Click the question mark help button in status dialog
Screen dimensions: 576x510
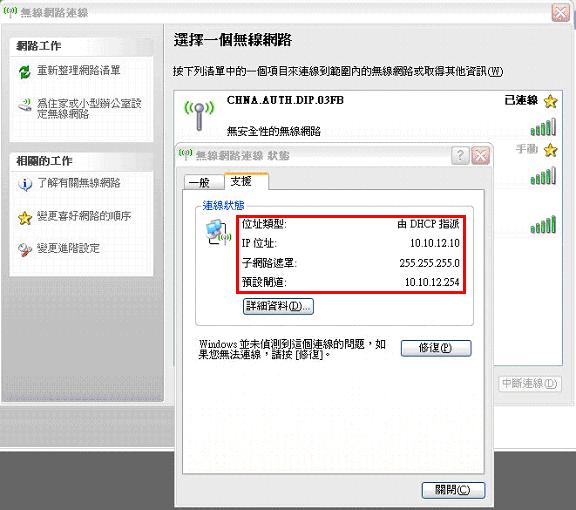point(460,156)
